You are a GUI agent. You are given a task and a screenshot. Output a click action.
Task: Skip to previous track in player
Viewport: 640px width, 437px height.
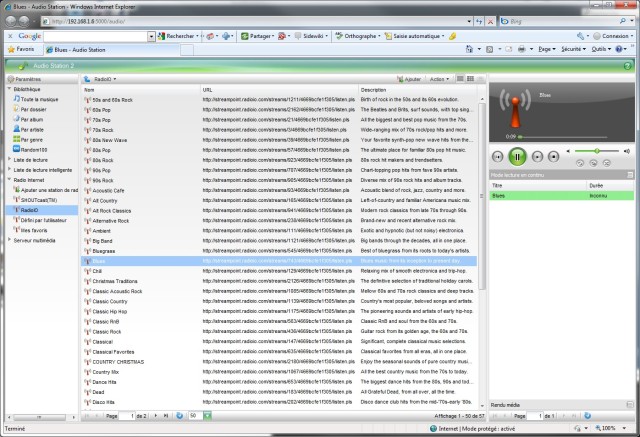click(x=498, y=157)
